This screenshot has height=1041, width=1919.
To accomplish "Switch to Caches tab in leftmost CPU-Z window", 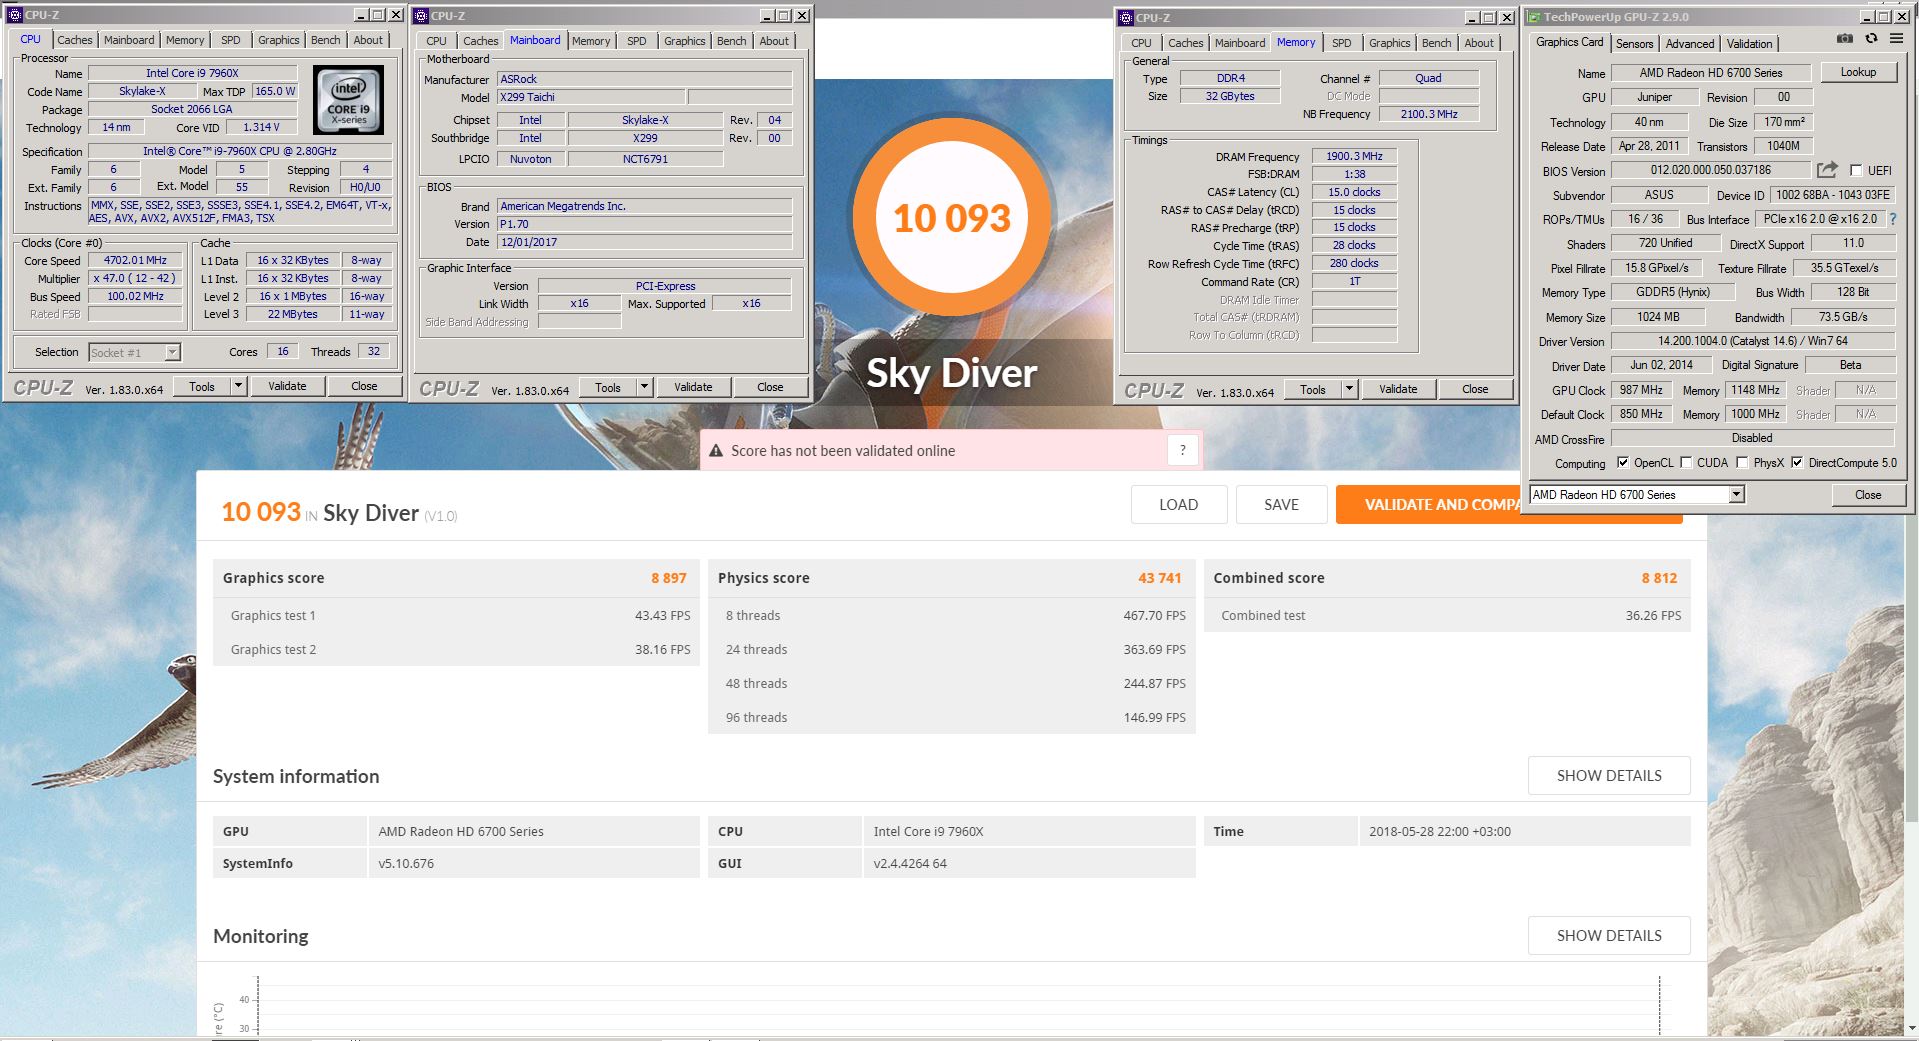I will click(x=74, y=40).
